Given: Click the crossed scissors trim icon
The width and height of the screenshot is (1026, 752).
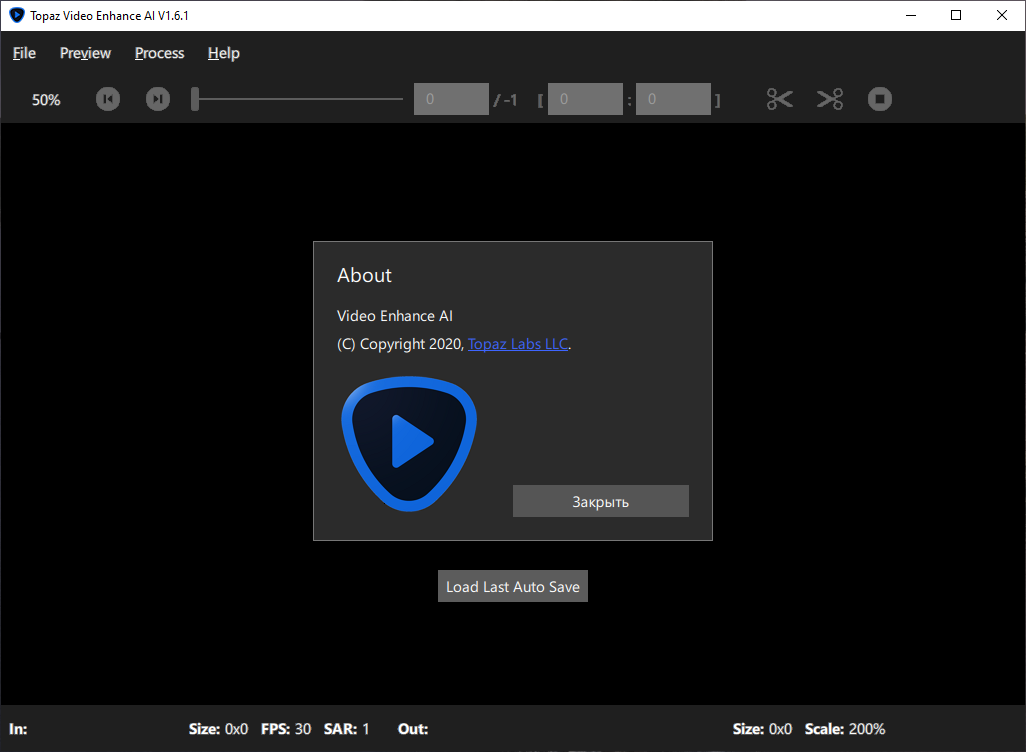Looking at the screenshot, I should pos(830,99).
